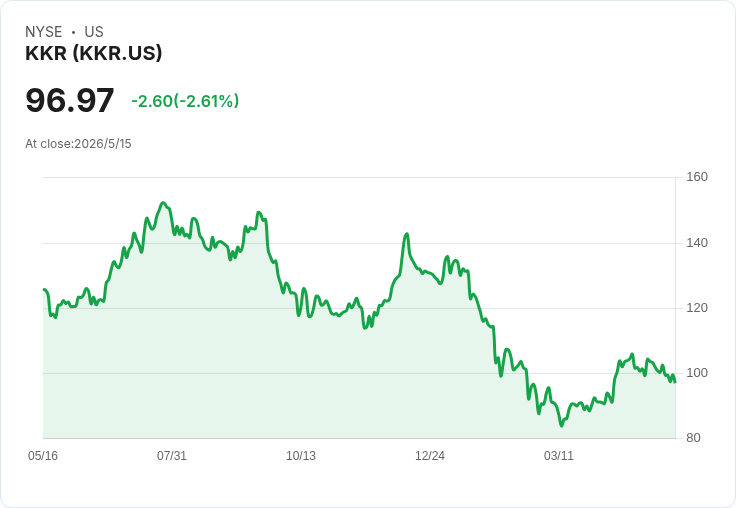Click the chart's highest peak near 07/31
This screenshot has width=736, height=508.
(163, 203)
